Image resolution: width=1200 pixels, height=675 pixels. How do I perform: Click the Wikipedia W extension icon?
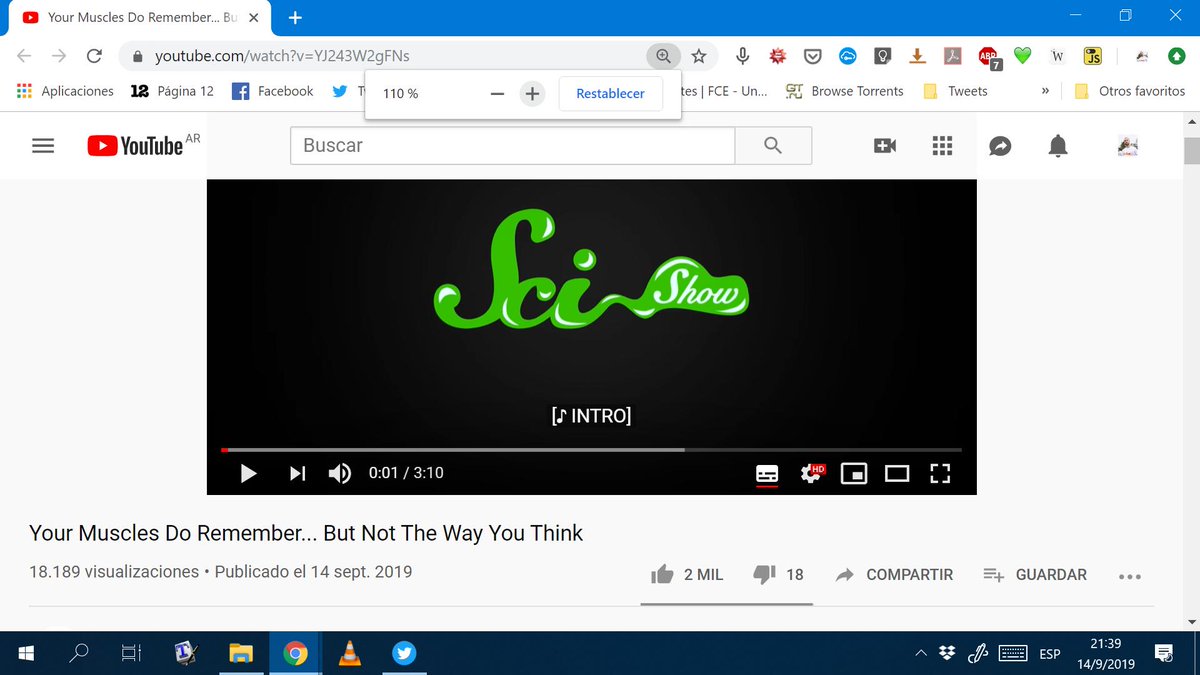tap(1058, 56)
